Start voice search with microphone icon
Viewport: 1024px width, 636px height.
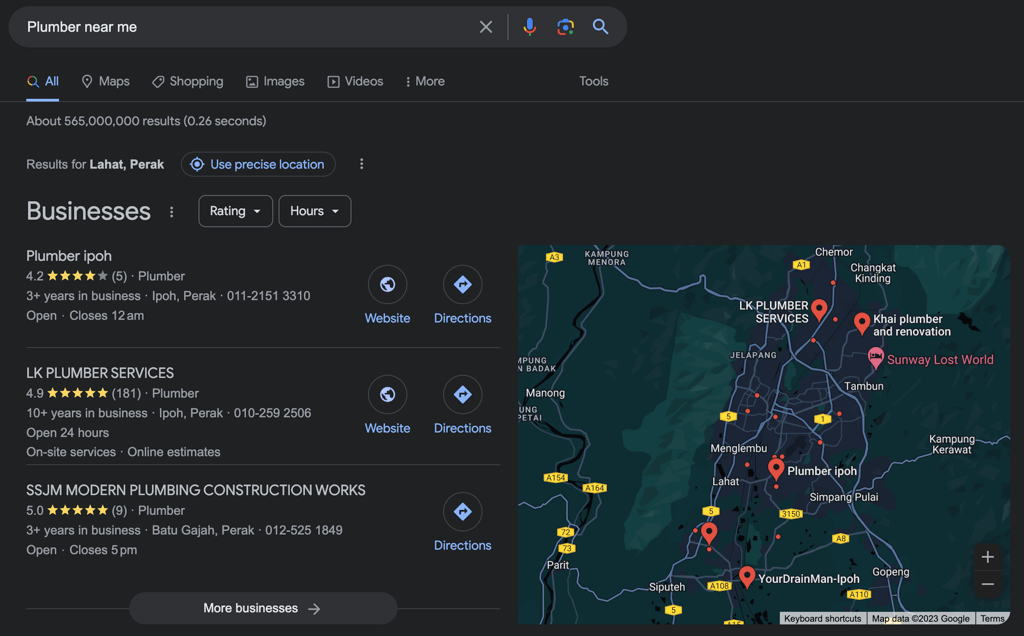pyautogui.click(x=529, y=27)
